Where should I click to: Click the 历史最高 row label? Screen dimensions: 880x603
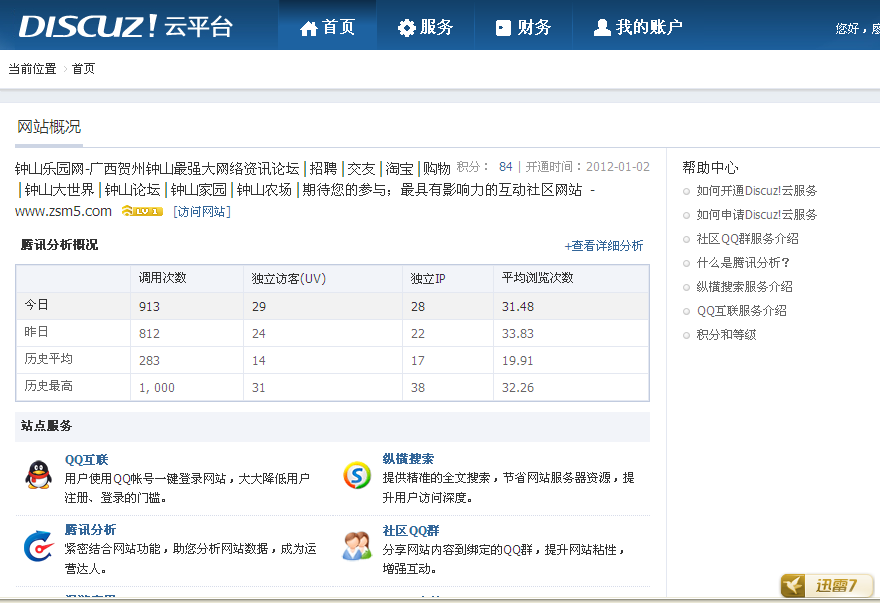tap(48, 386)
